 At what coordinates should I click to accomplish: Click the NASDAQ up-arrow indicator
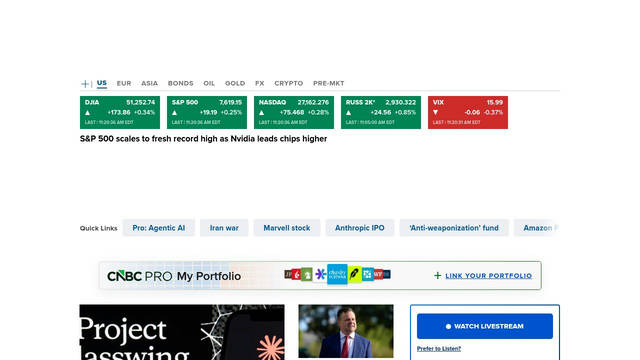[x=261, y=113]
